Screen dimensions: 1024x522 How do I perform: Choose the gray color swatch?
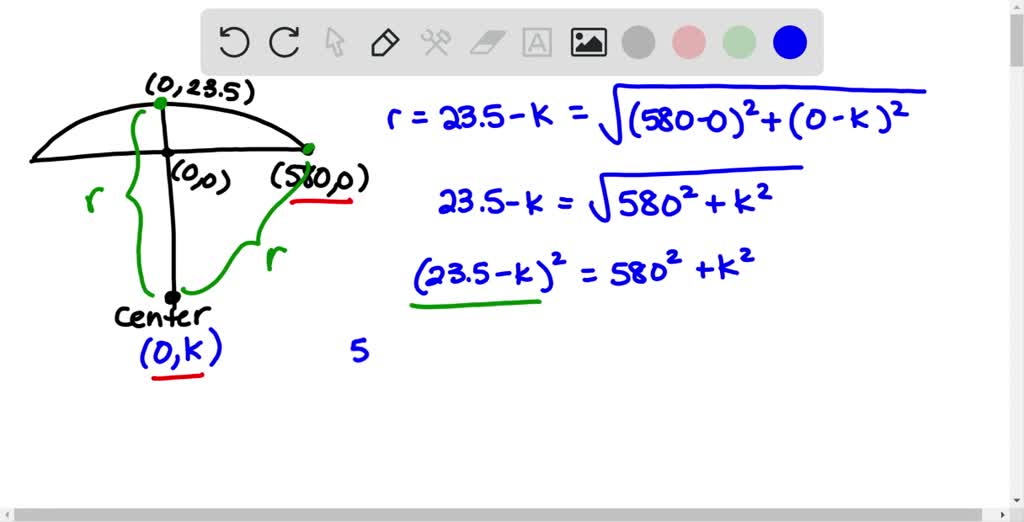click(639, 42)
